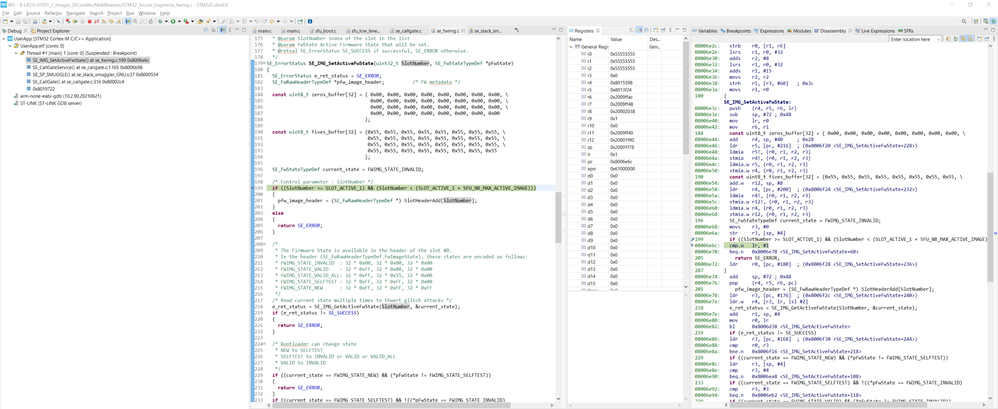Viewport: 998px width, 409px height.
Task: Toggle Show Source in Disassembly toolbar
Action: pyautogui.click(x=970, y=39)
